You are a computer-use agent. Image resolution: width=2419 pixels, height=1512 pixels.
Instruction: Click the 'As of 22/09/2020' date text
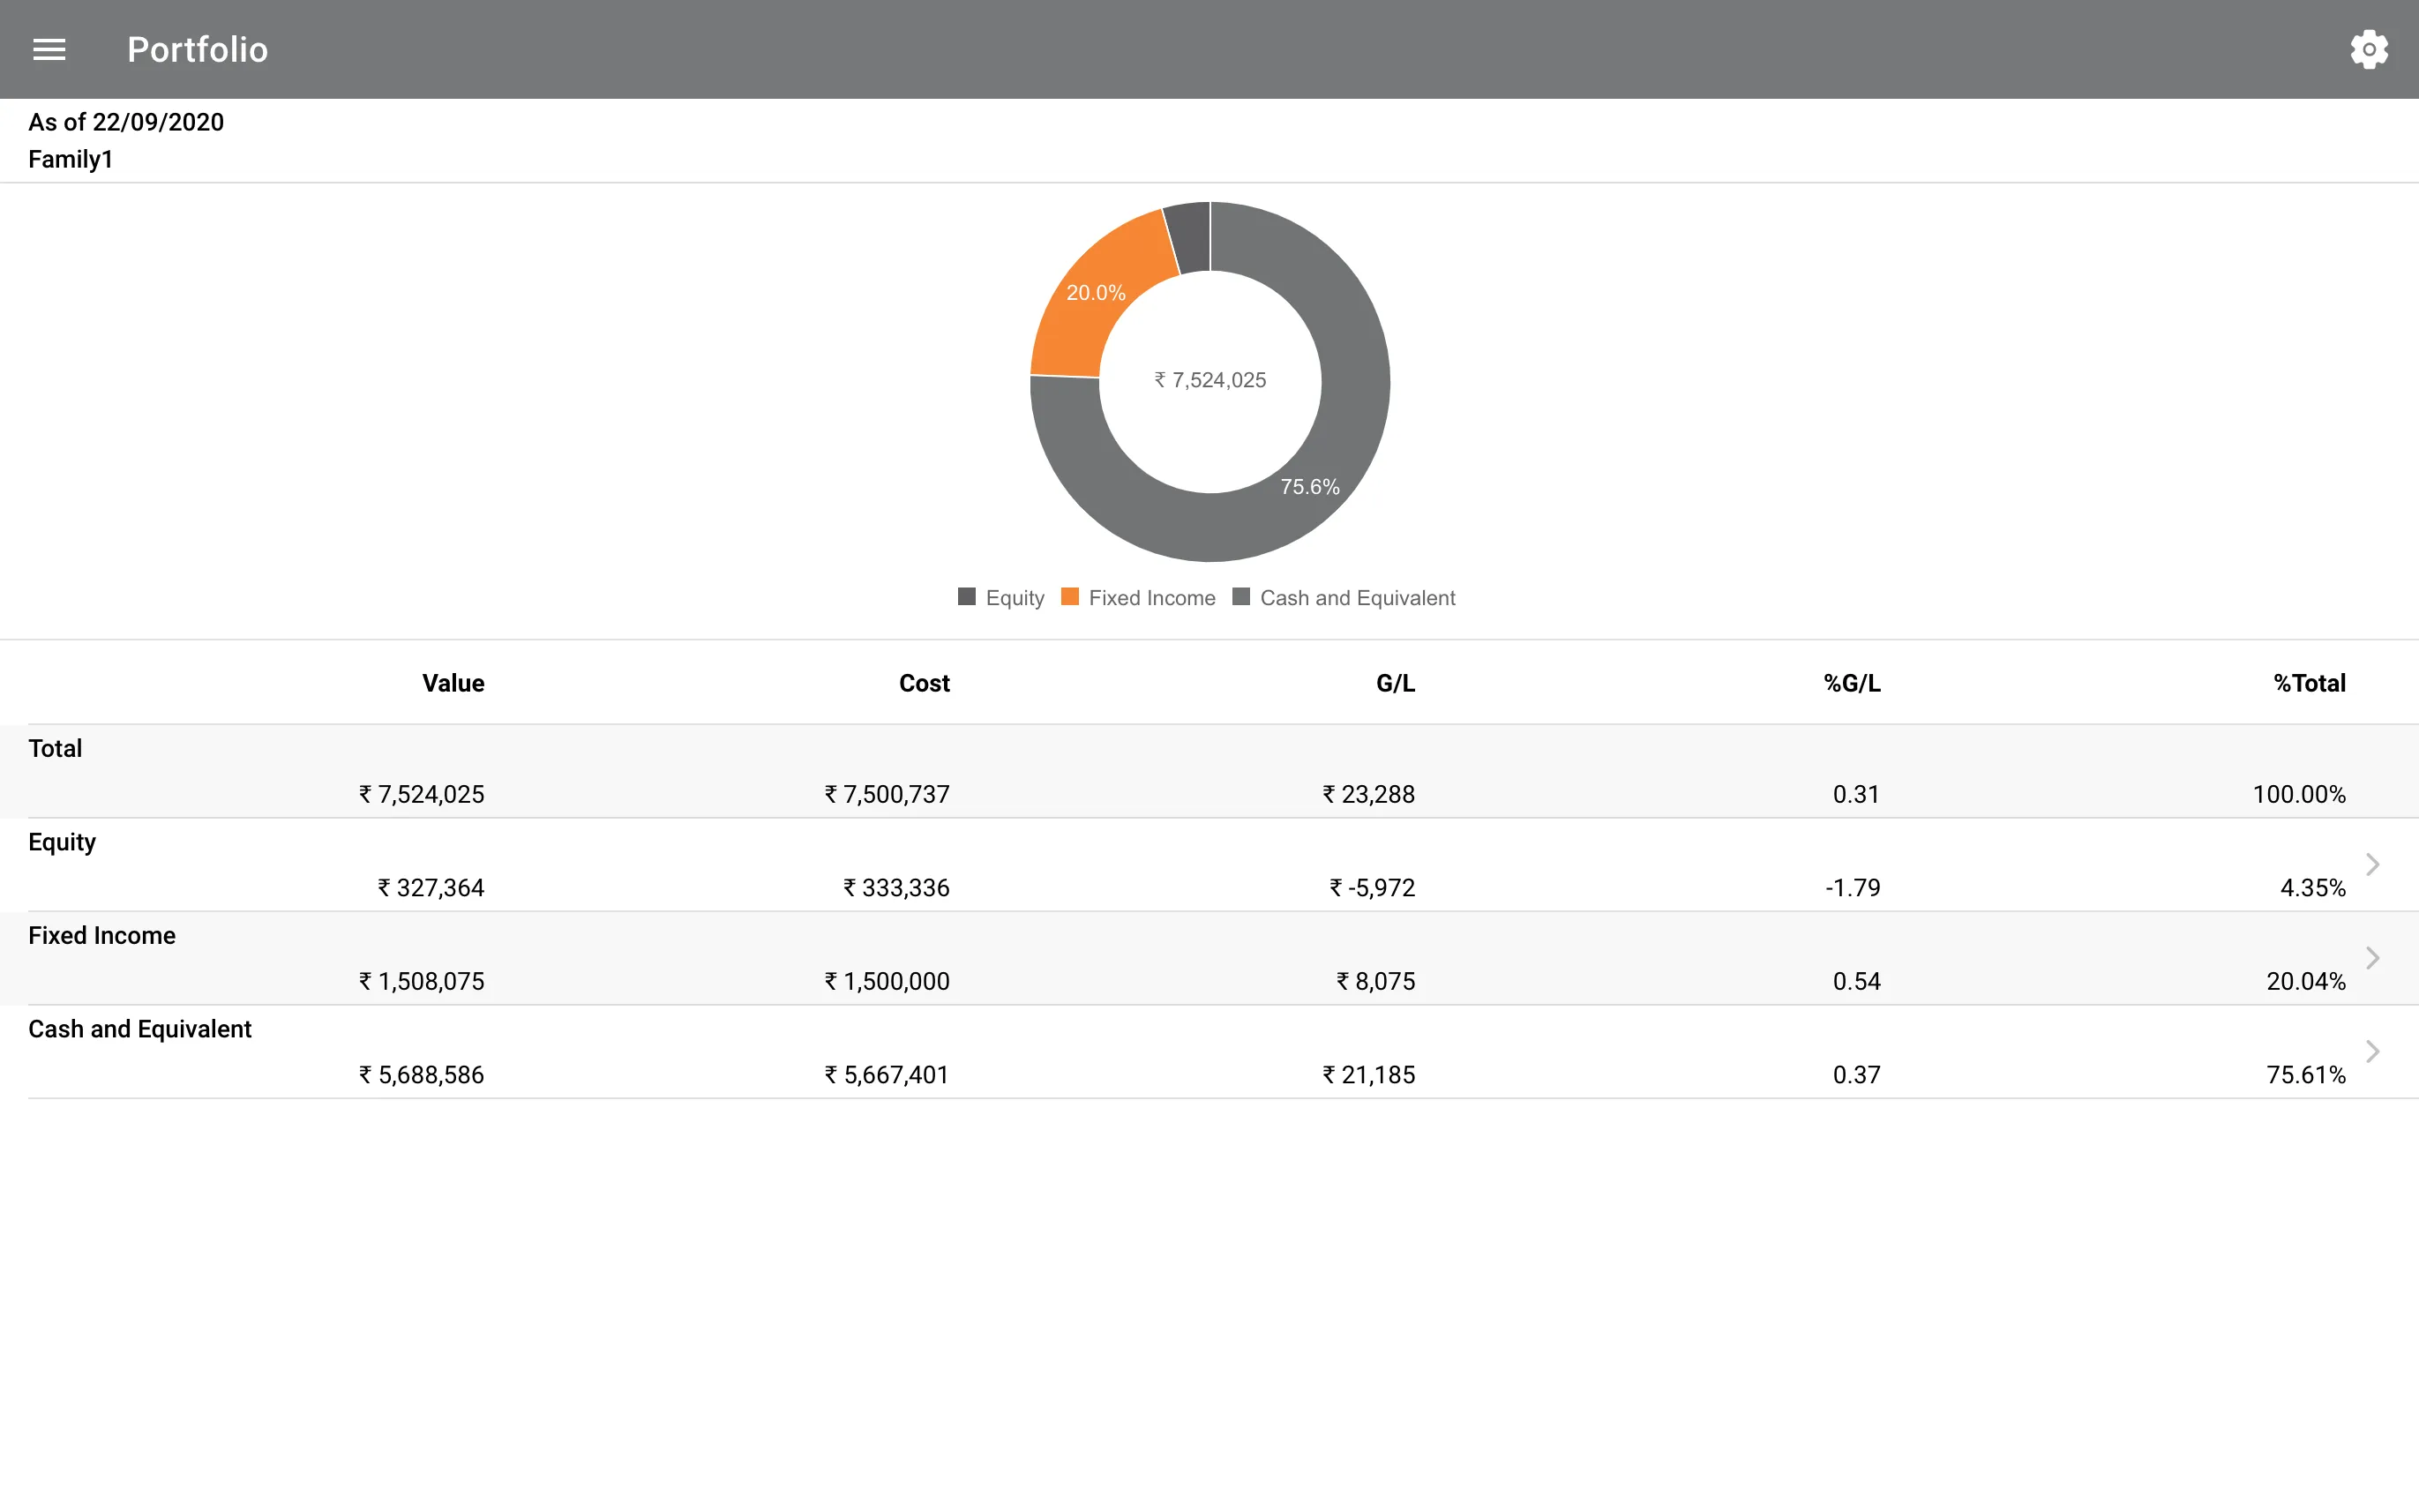coord(126,122)
